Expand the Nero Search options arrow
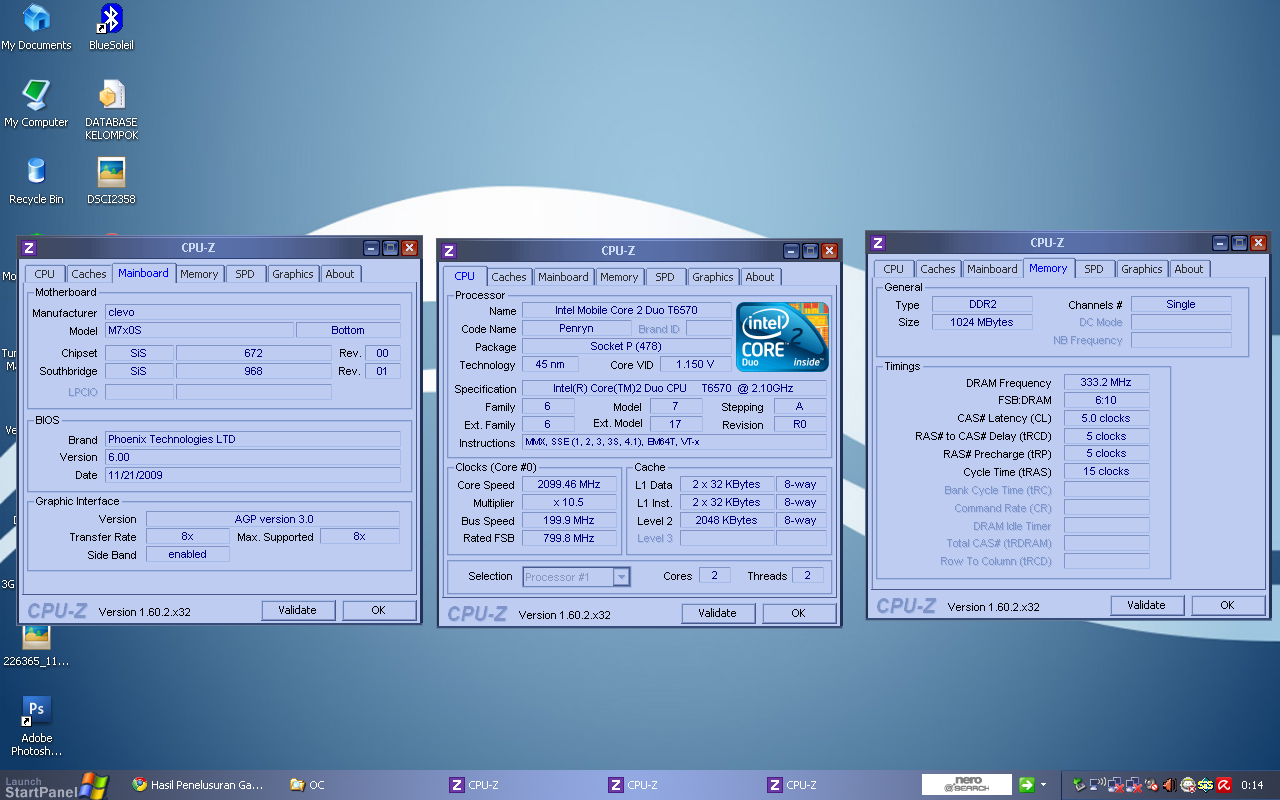 coord(1044,785)
